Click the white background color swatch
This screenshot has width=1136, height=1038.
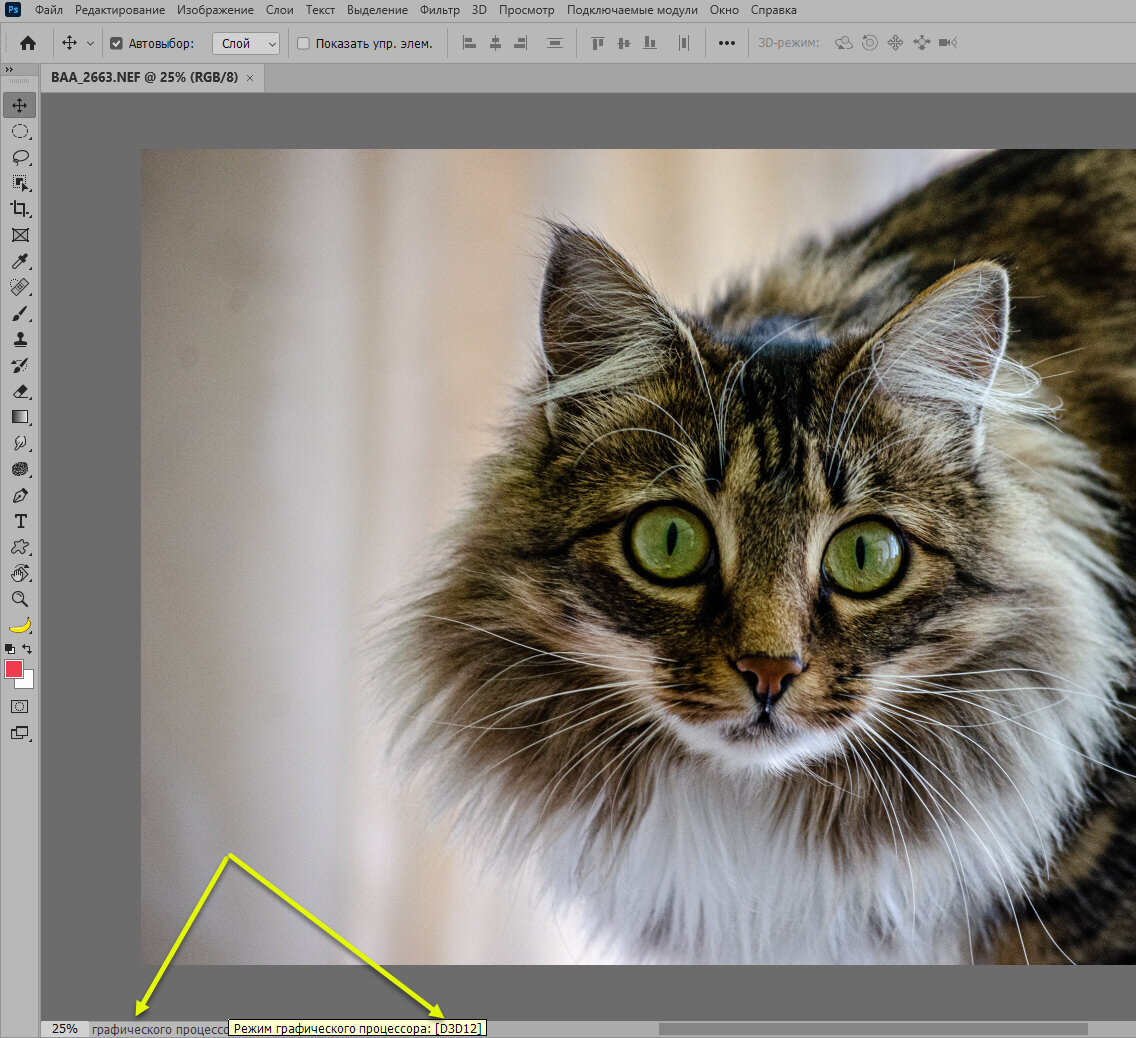coord(27,682)
